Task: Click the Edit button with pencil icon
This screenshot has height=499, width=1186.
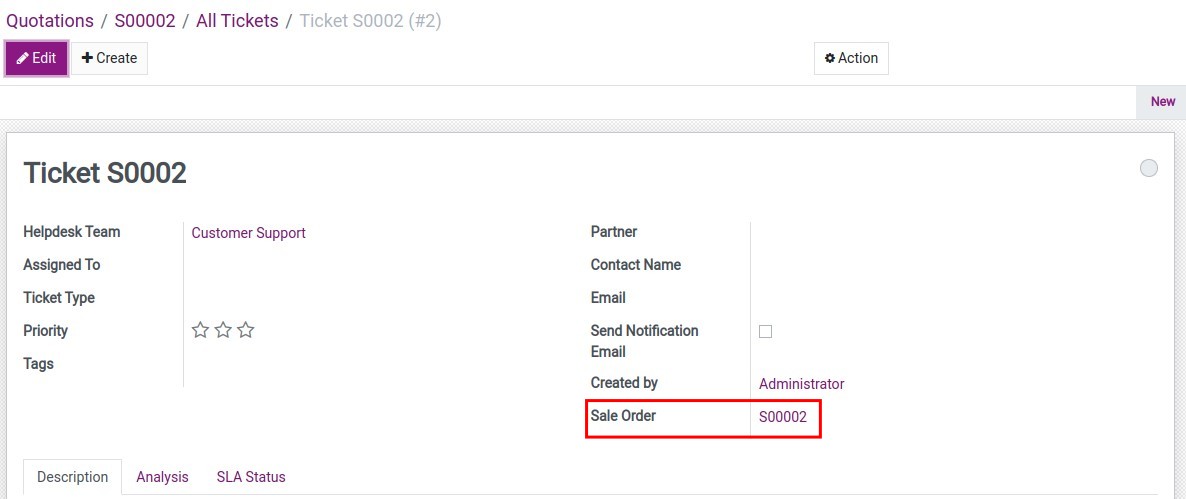Action: [x=37, y=58]
